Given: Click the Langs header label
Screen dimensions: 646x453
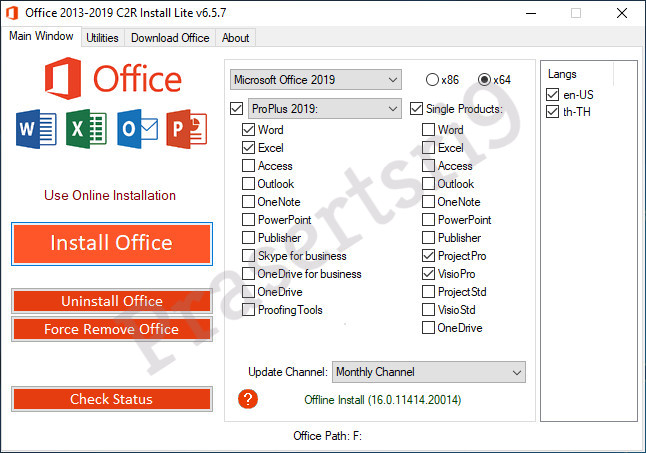Looking at the screenshot, I should [x=562, y=74].
